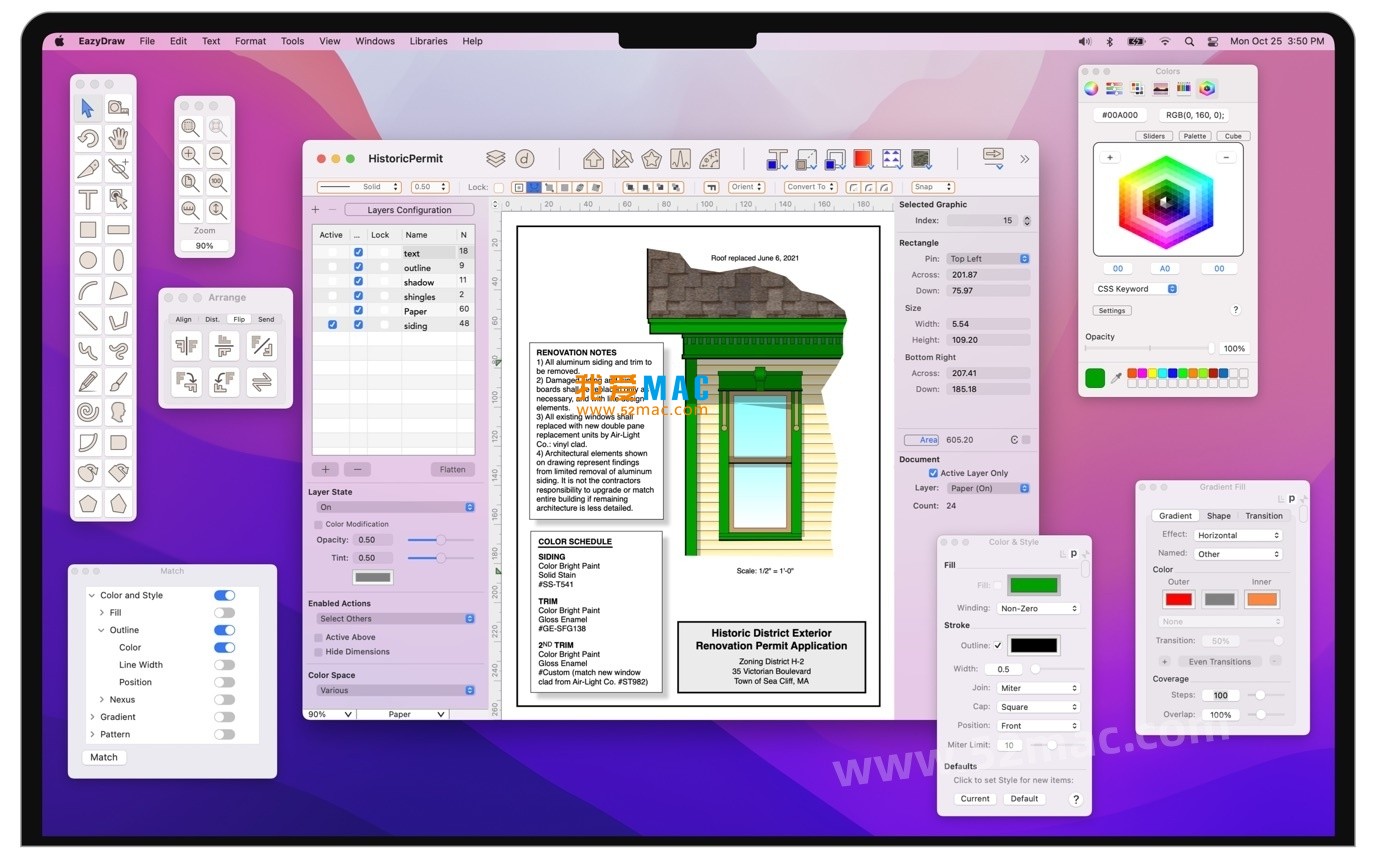Click the red swatch under Outer in Gradient Fill
Viewport: 1373px width, 858px height.
[x=1178, y=599]
